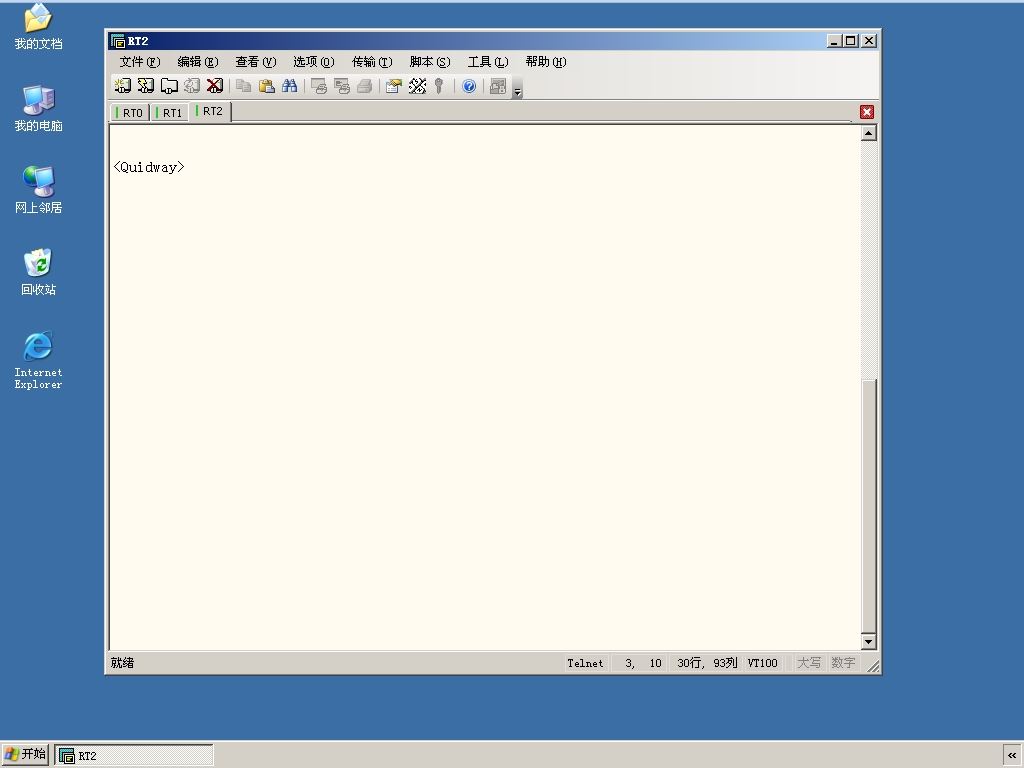Select the RT2 session tab

tap(211, 111)
